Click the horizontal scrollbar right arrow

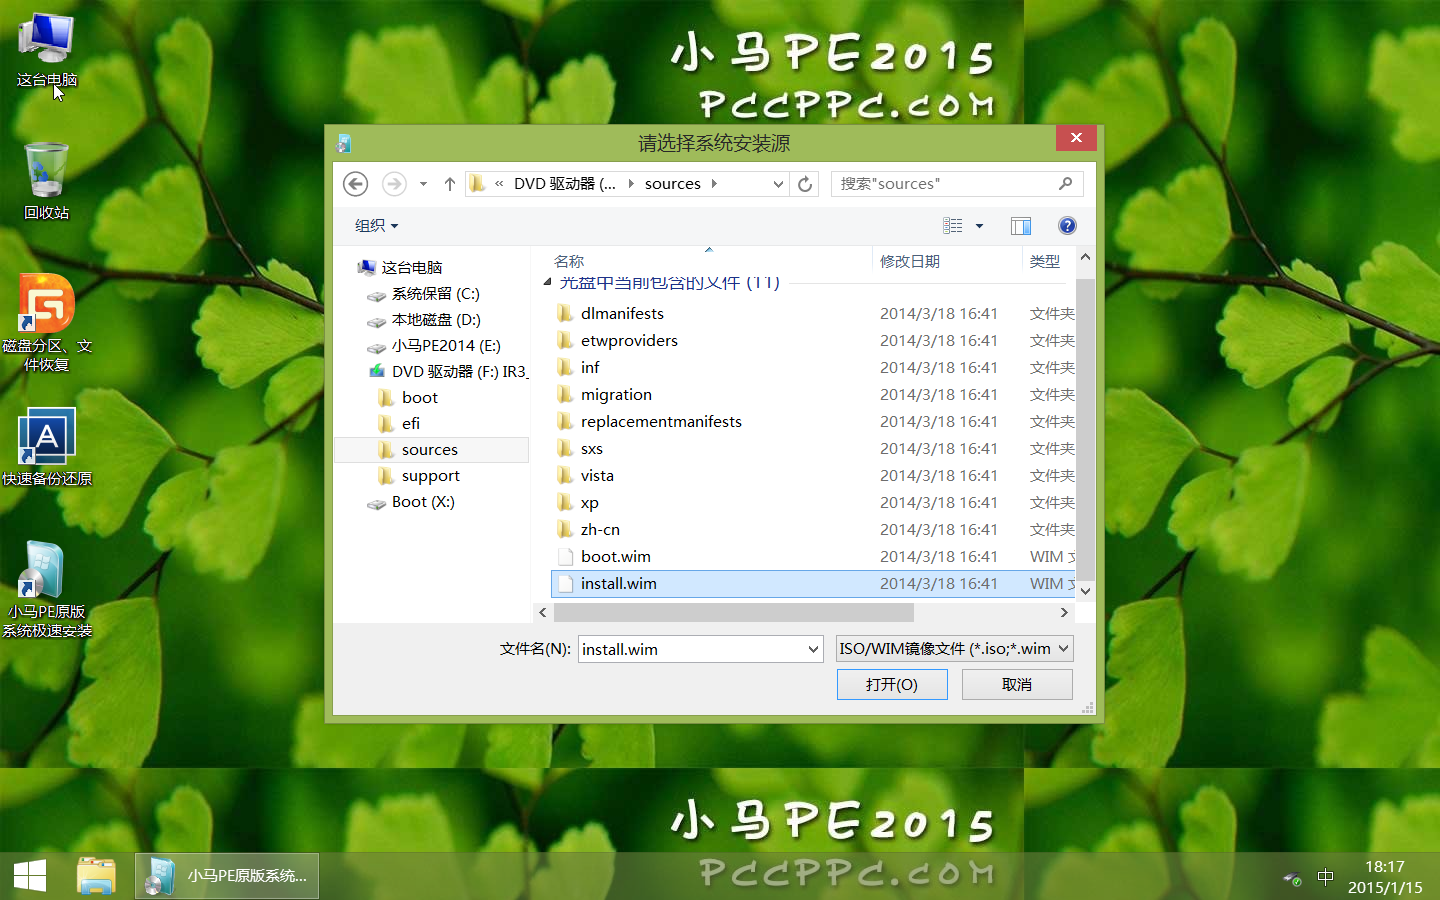click(x=1064, y=612)
